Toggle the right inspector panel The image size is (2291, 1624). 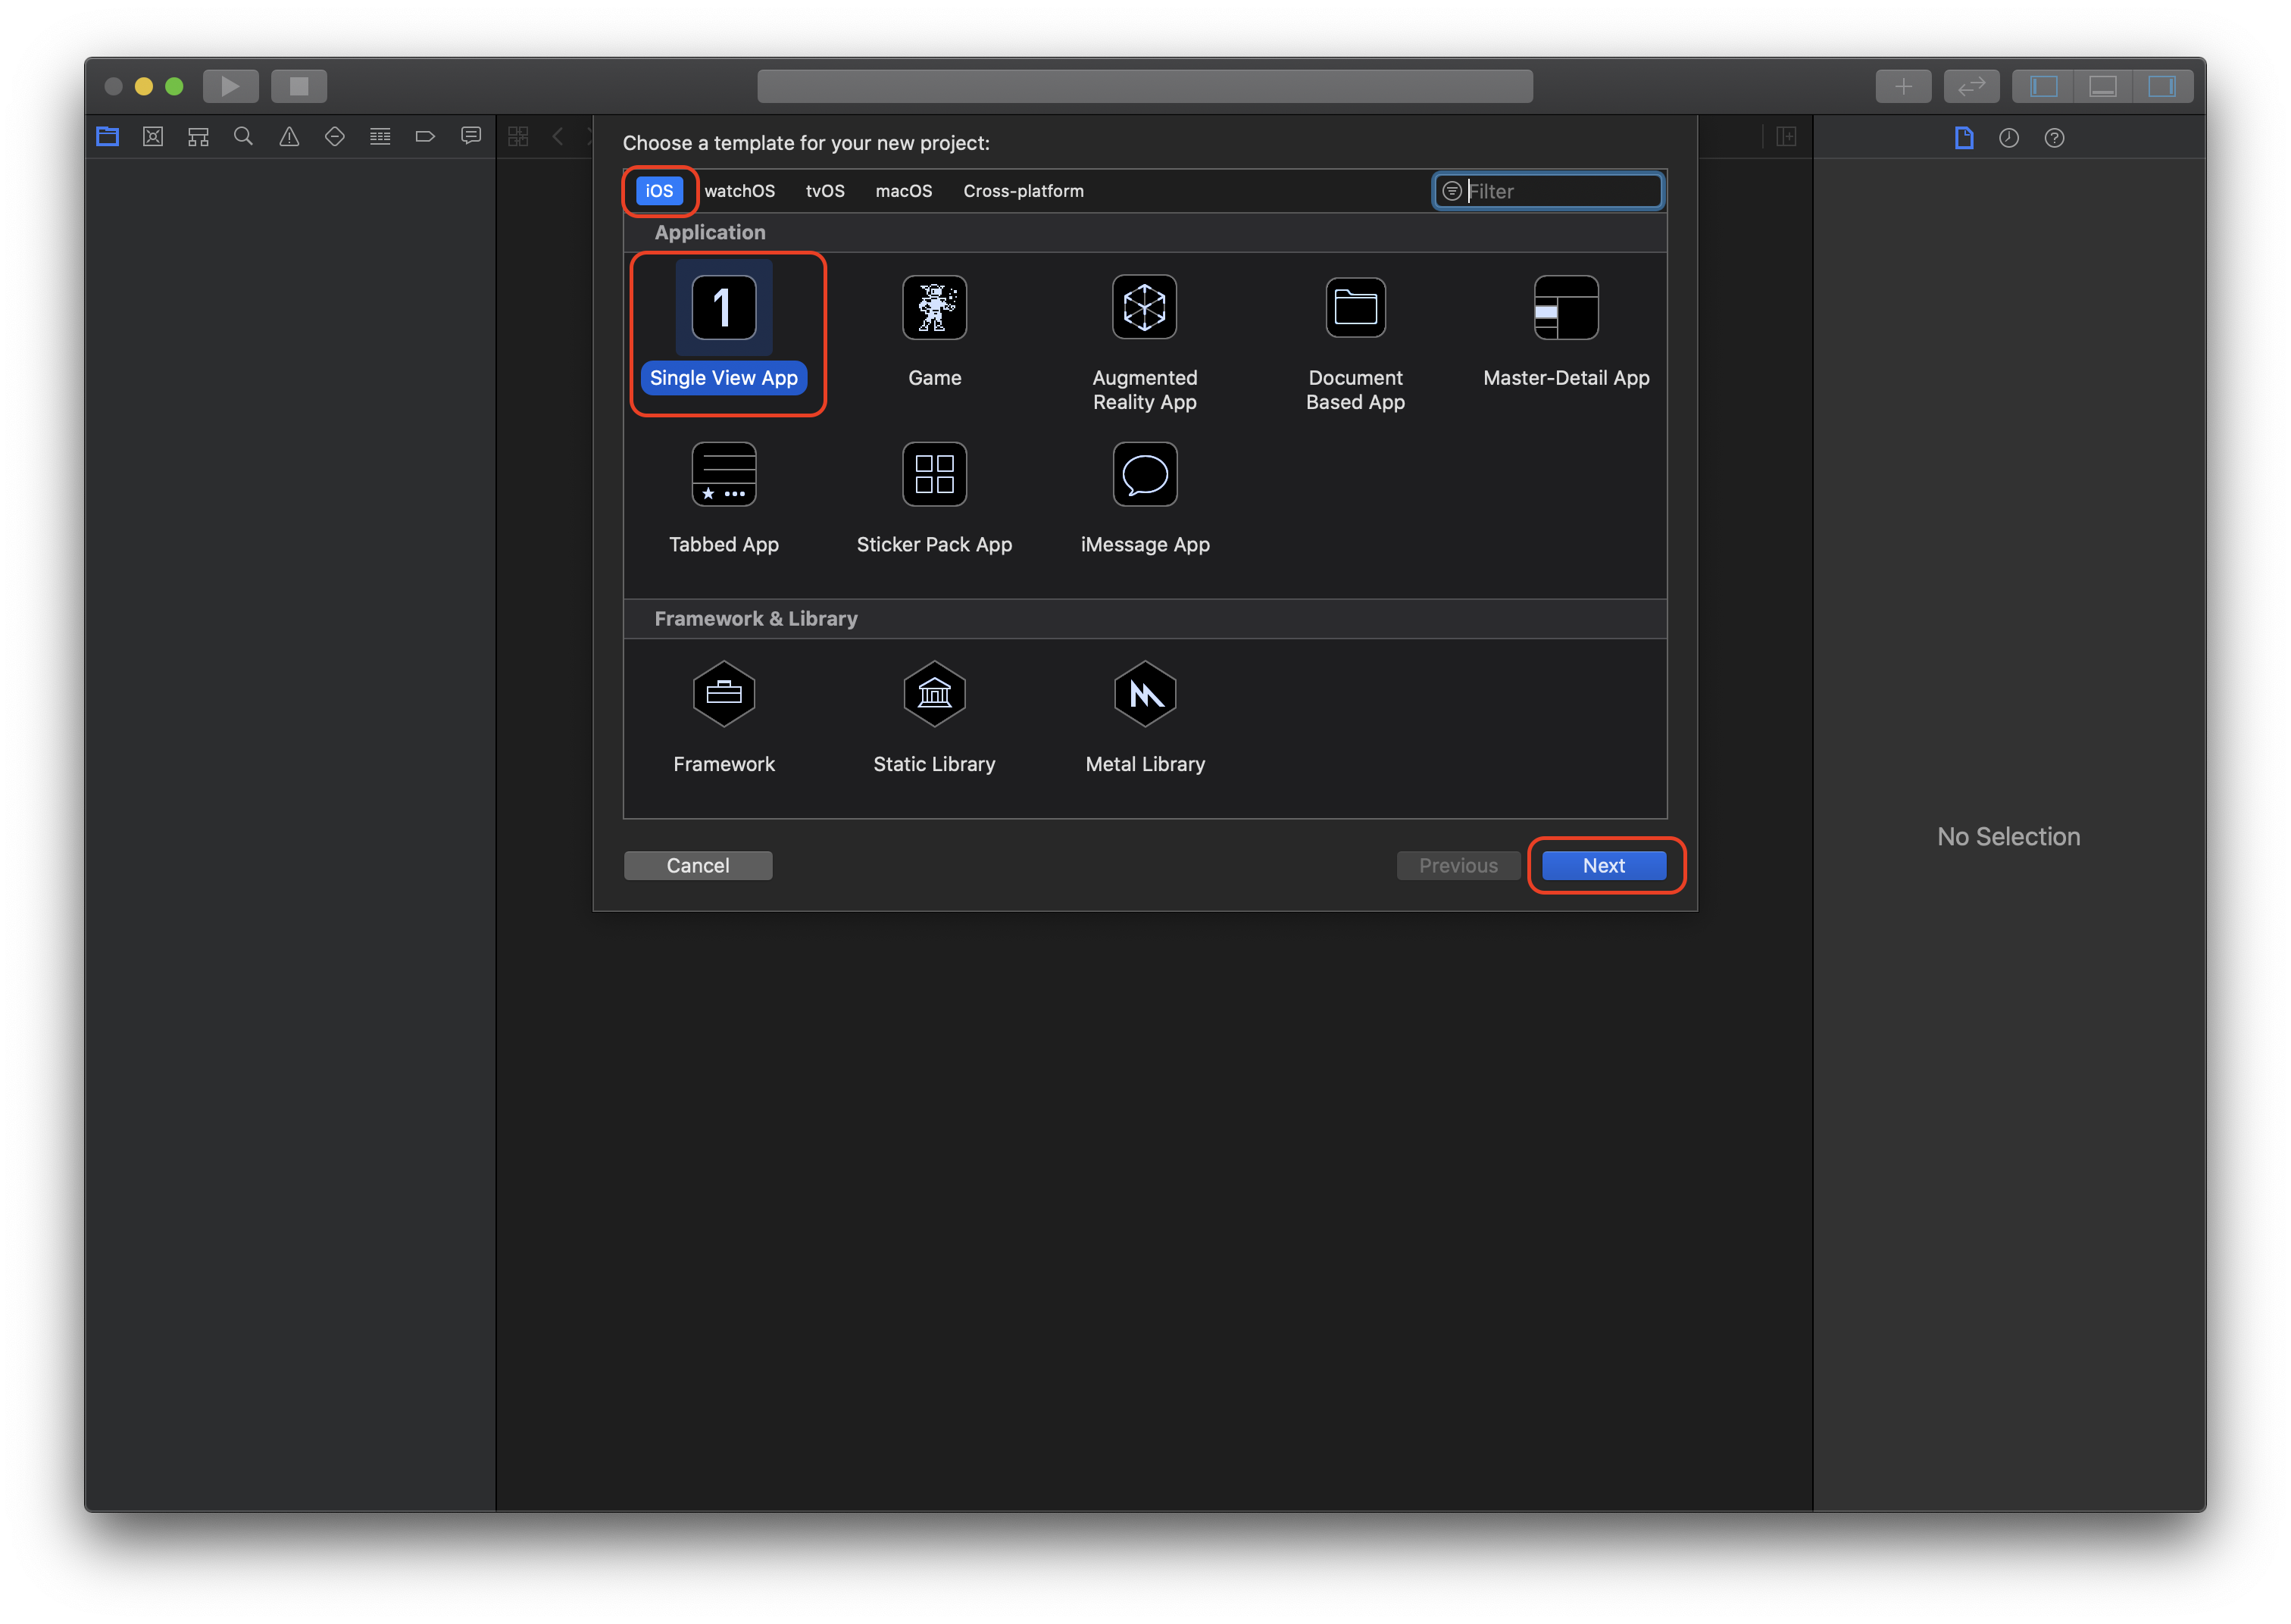[x=2161, y=87]
